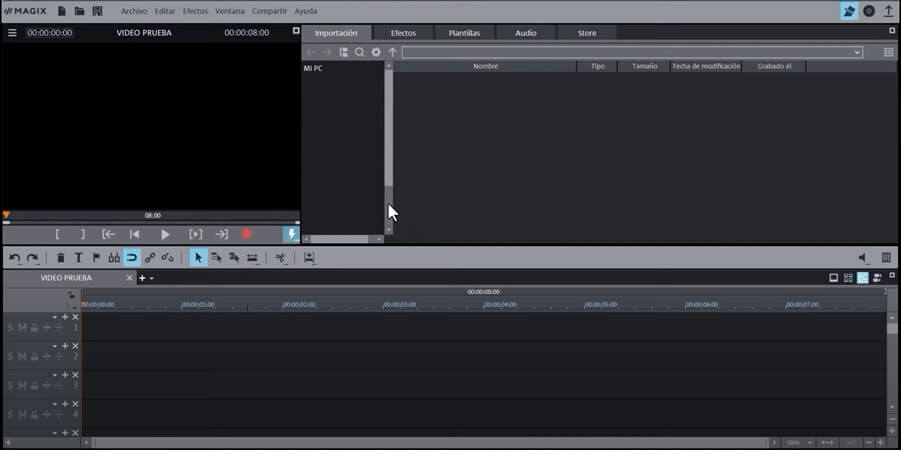Jump to range start
This screenshot has height=450, width=901.
click(109, 234)
